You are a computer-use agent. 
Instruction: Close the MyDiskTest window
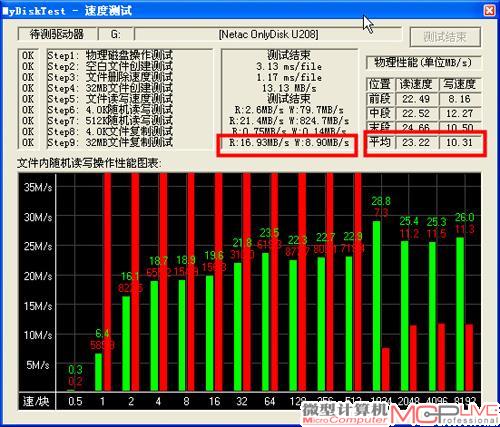tap(489, 11)
